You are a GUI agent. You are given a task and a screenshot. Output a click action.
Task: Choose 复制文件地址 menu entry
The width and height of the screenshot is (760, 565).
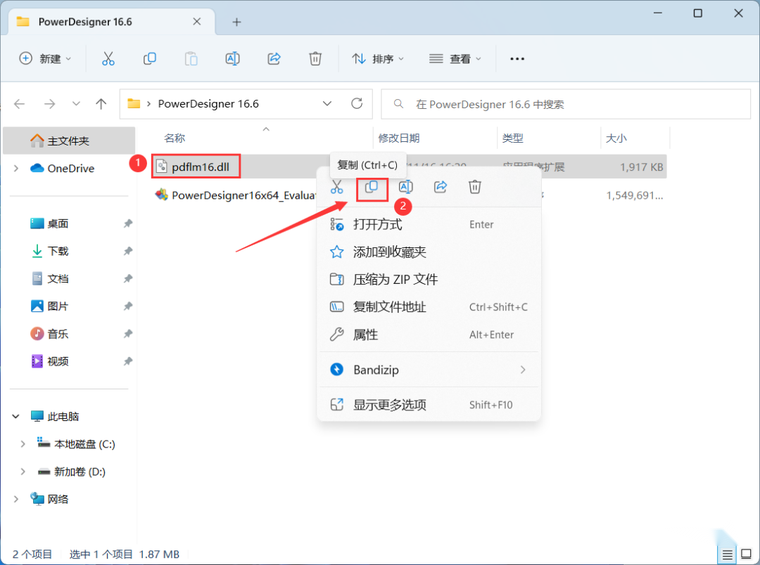429,307
